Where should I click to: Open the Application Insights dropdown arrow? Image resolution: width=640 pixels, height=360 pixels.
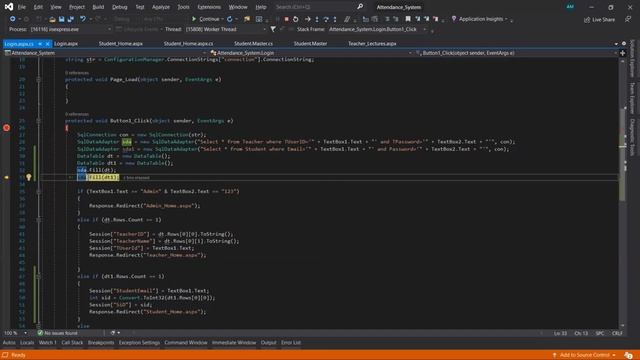click(x=506, y=19)
